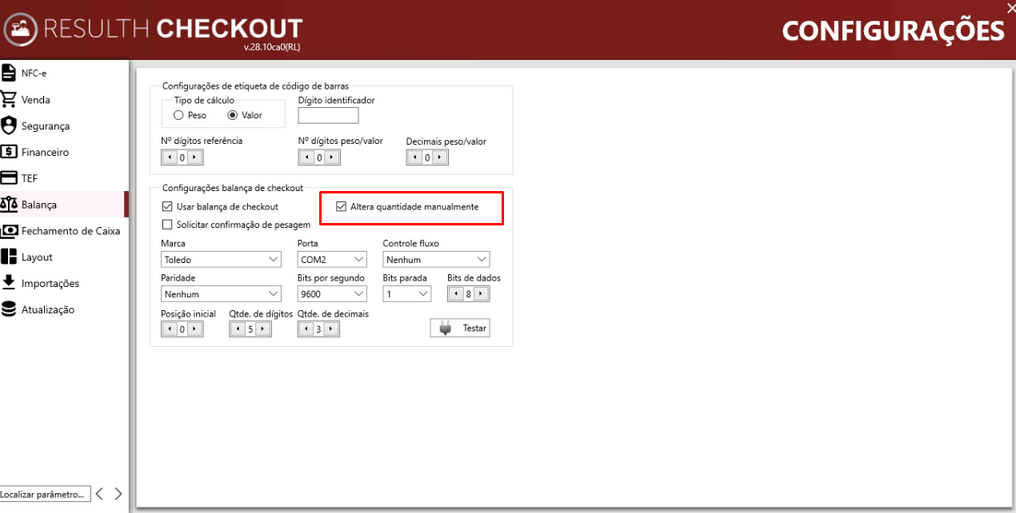Select the Segurança shield icon
This screenshot has width=1016, height=513.
[x=8, y=126]
